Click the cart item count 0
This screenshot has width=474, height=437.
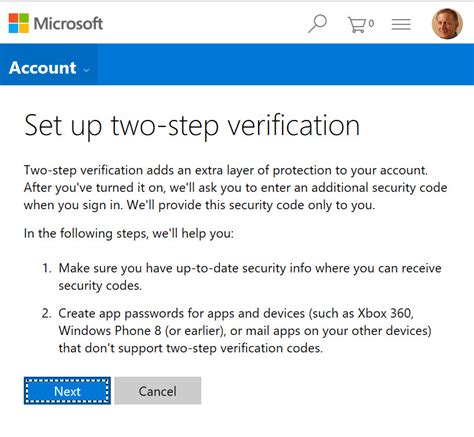click(371, 23)
